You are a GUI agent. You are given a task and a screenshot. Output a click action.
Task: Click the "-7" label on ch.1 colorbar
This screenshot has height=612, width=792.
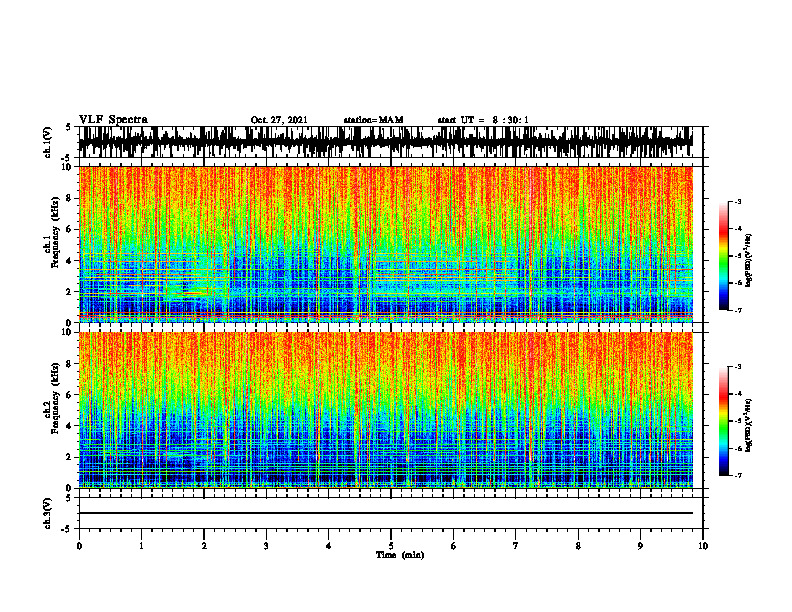(738, 310)
